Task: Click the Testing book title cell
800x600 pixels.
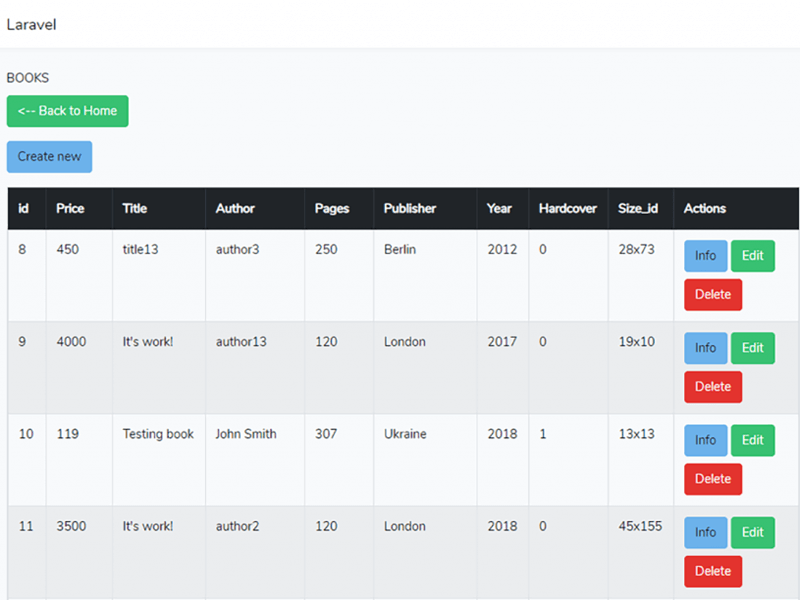Action: click(x=158, y=434)
